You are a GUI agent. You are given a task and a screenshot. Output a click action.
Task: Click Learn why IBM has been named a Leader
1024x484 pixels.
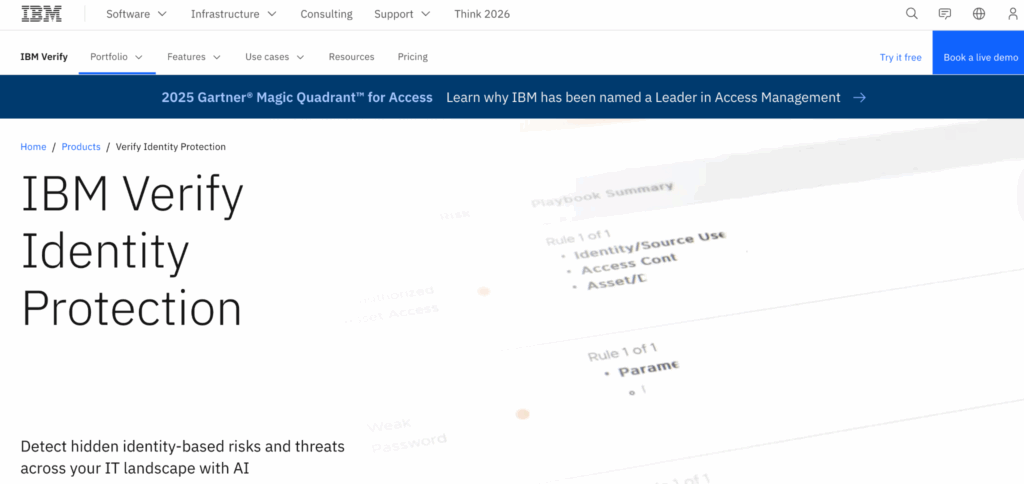click(643, 97)
